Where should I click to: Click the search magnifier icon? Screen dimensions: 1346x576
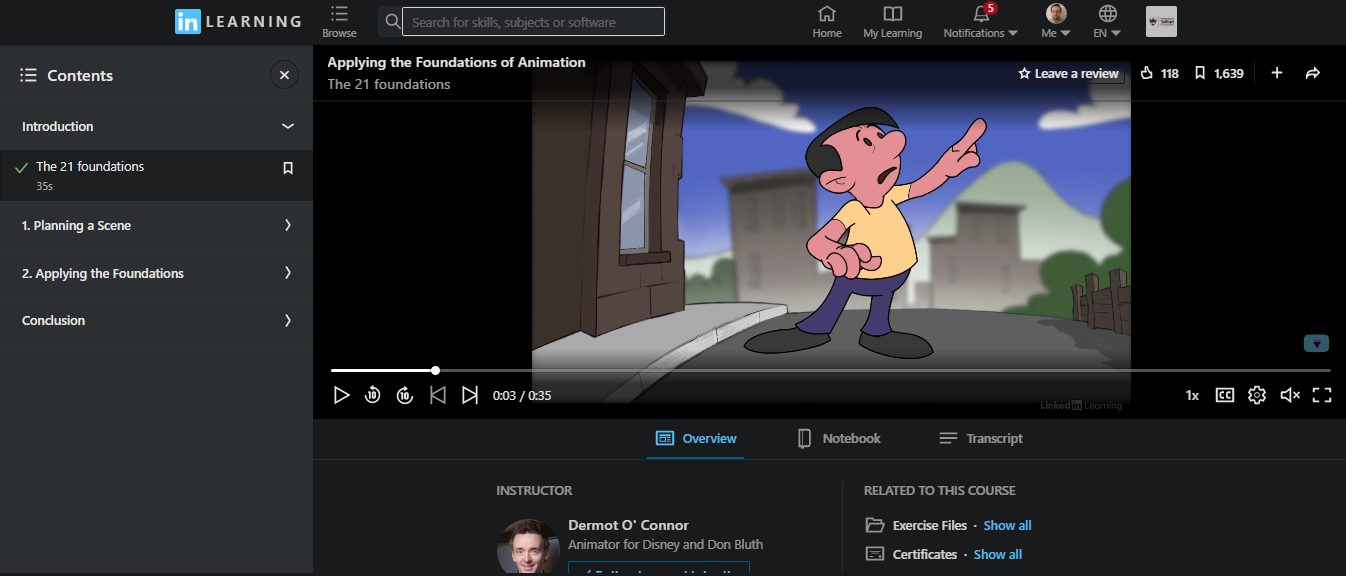pos(393,21)
